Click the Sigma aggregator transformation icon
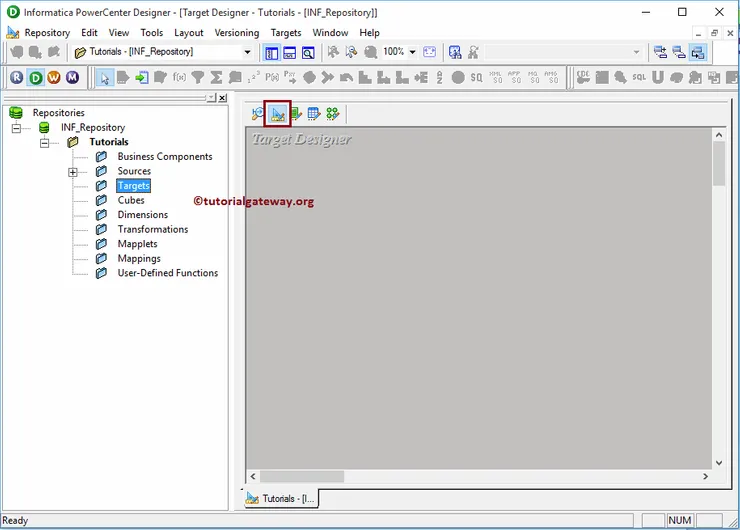The image size is (740, 530). pos(216,77)
